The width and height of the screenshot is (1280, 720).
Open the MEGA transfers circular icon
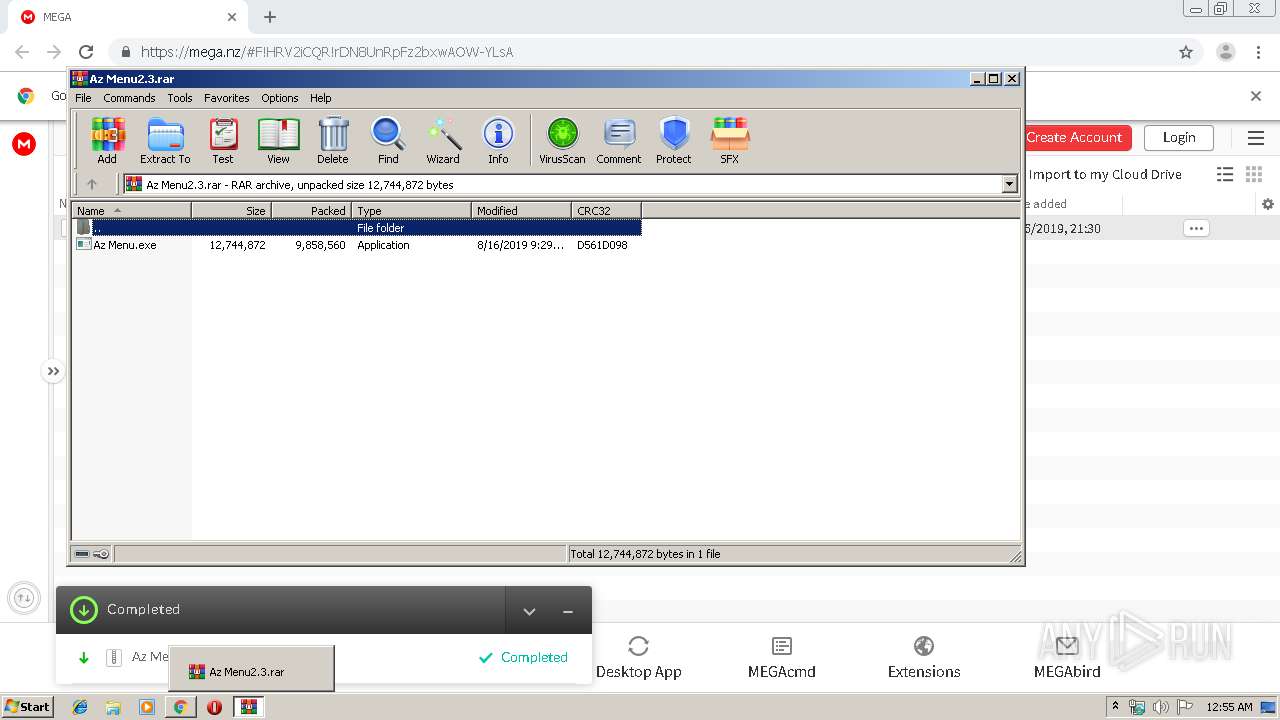point(24,598)
